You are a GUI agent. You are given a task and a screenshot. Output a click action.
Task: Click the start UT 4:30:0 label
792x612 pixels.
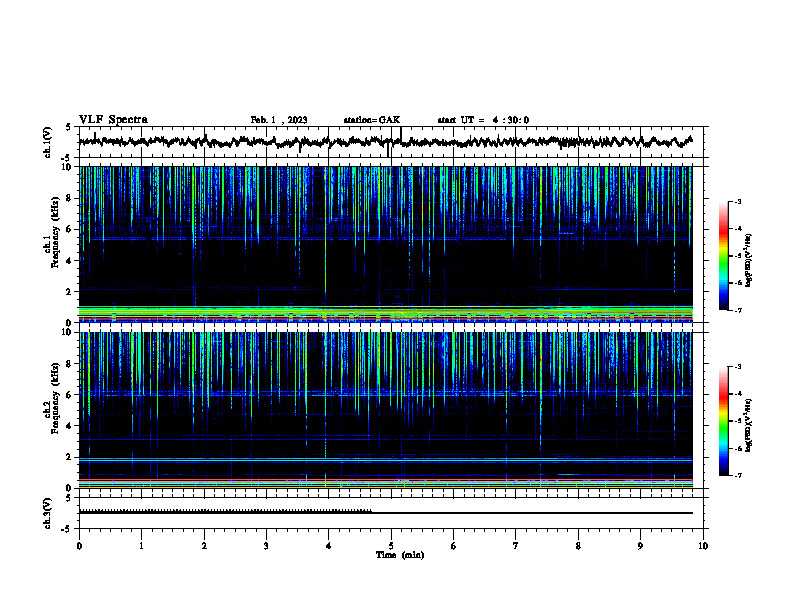[x=483, y=120]
